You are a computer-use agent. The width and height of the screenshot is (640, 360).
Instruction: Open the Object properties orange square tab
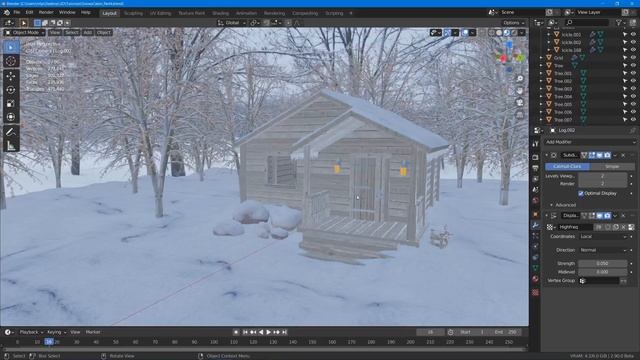point(536,214)
